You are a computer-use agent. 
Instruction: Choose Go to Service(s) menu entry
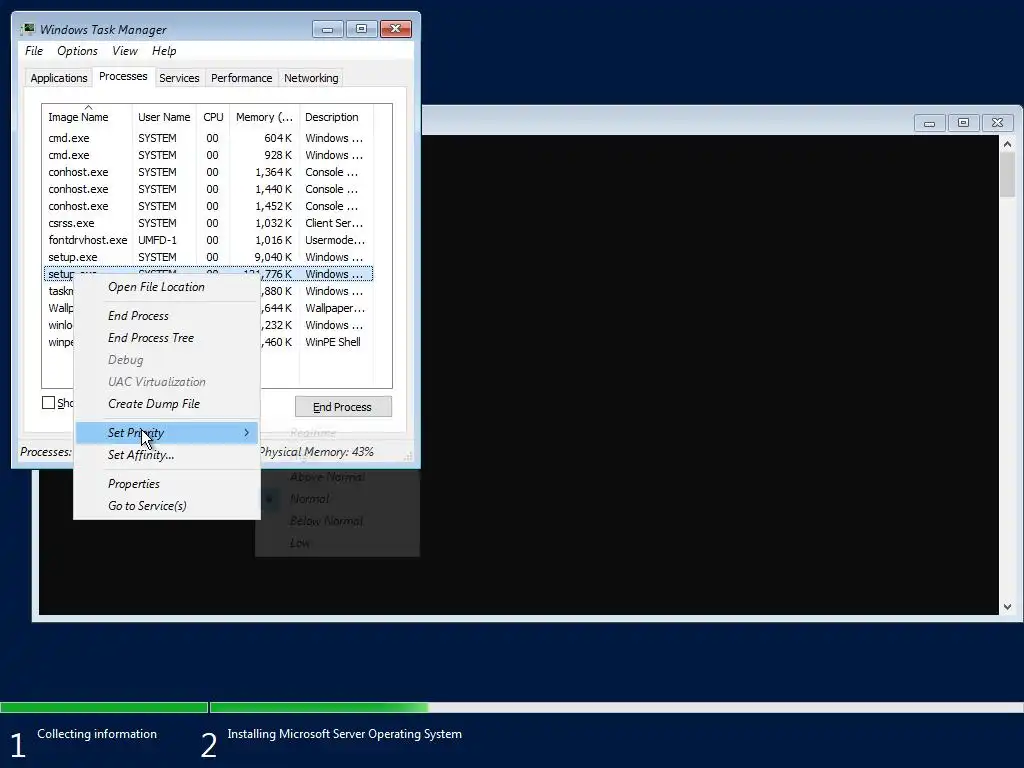click(x=167, y=505)
